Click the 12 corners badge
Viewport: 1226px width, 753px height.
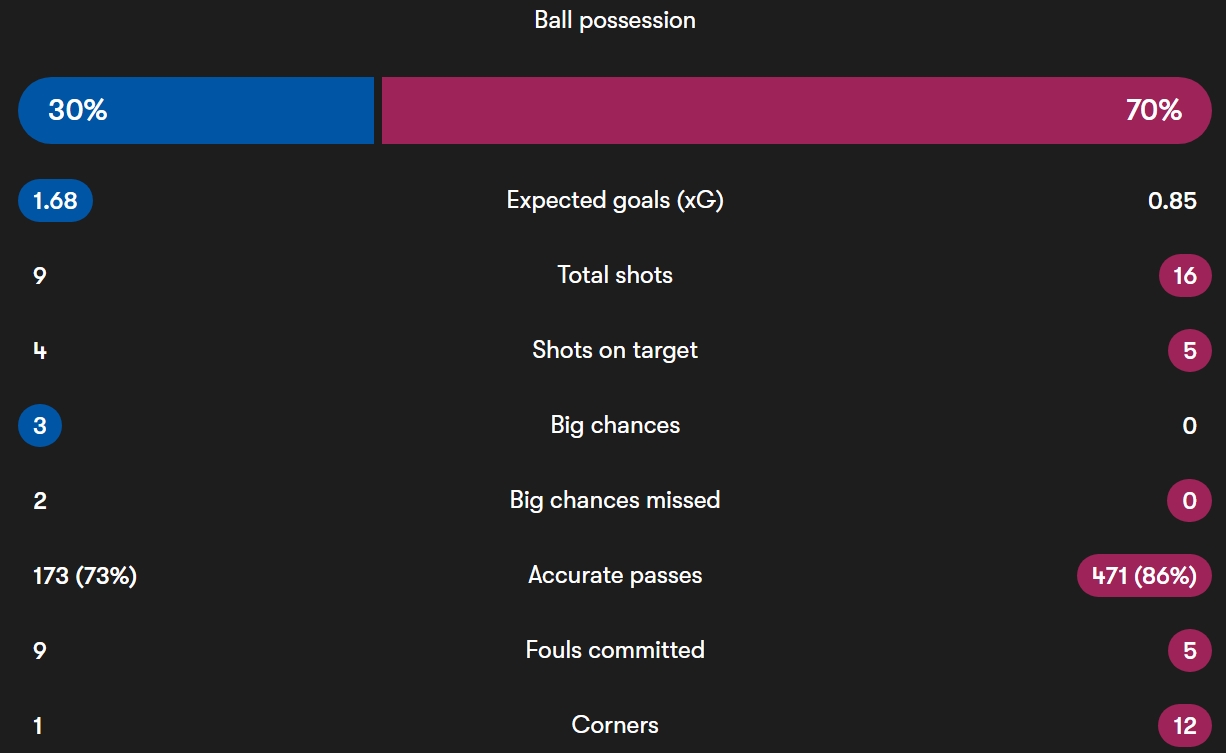[1185, 726]
